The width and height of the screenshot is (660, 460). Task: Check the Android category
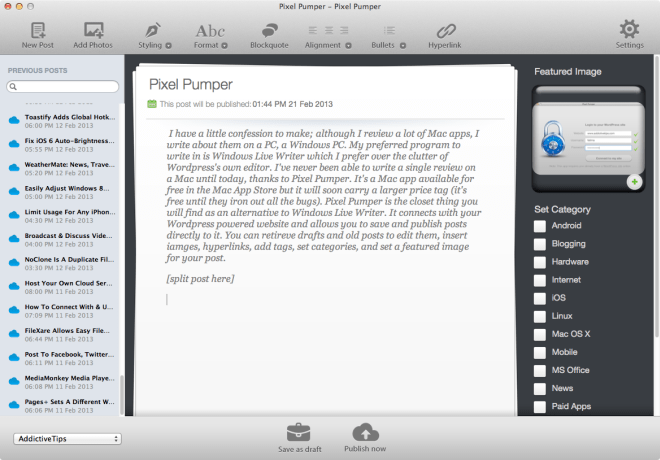540,226
